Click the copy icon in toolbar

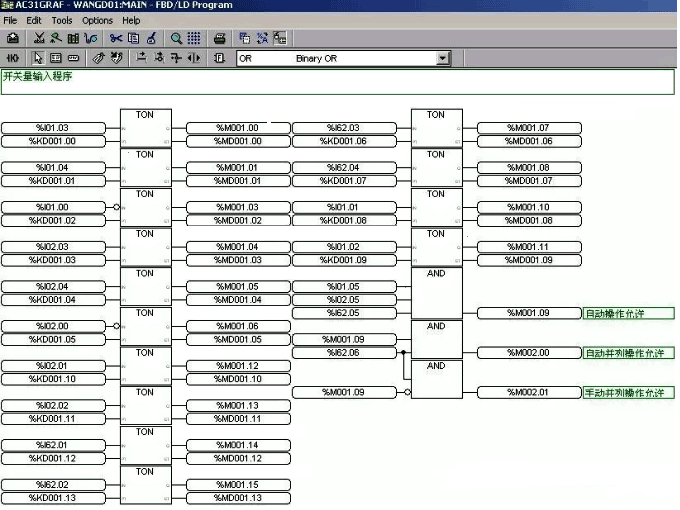click(133, 38)
